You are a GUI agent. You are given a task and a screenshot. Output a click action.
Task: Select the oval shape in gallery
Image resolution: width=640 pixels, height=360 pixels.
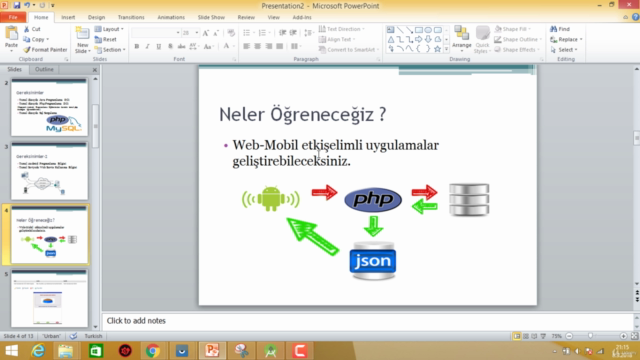pyautogui.click(x=428, y=30)
